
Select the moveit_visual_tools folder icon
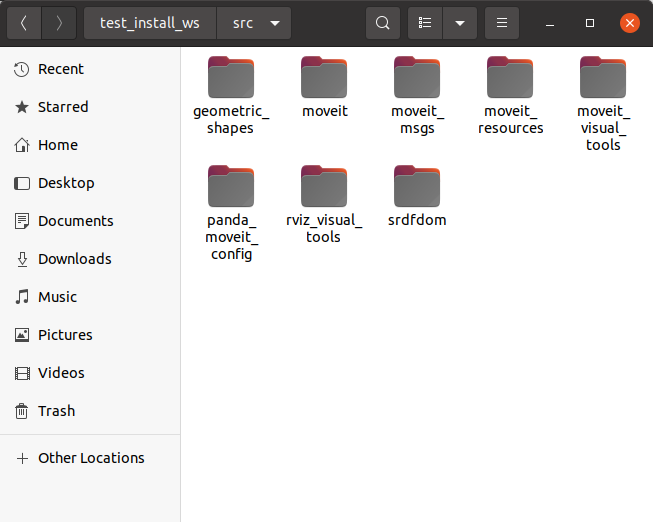603,77
